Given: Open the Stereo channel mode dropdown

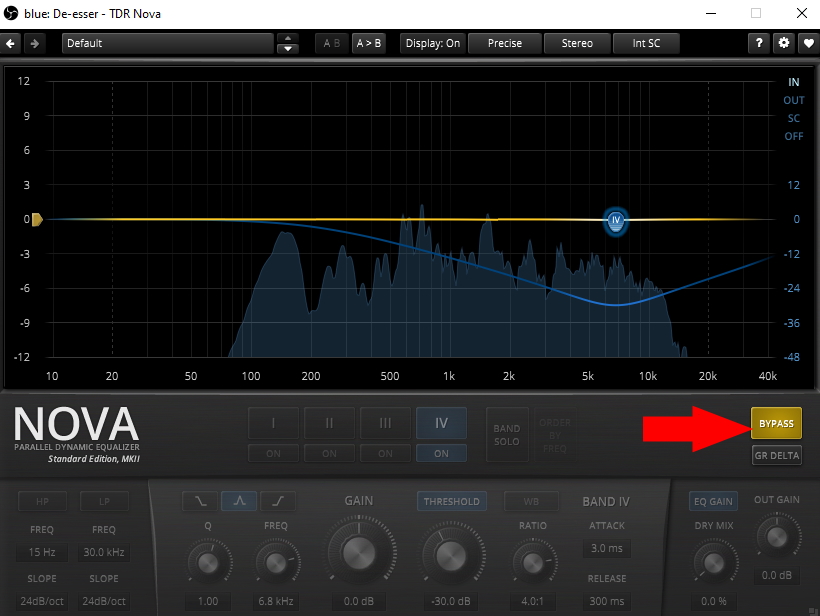Looking at the screenshot, I should 577,43.
